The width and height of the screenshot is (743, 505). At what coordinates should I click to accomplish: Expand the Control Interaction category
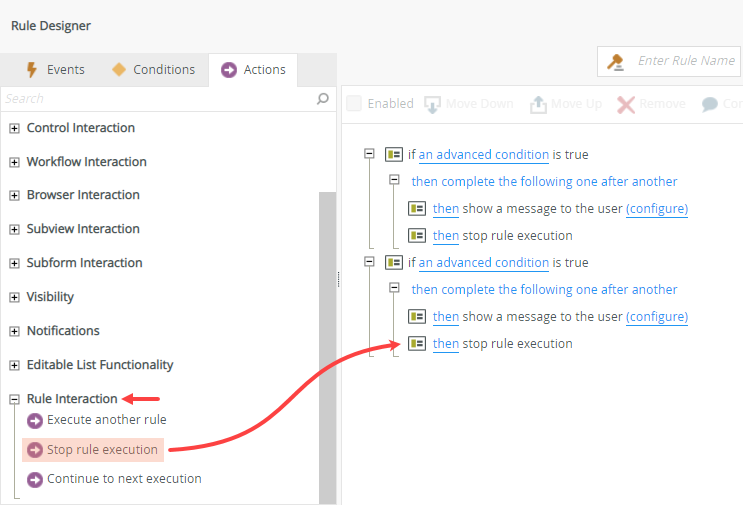(x=14, y=128)
